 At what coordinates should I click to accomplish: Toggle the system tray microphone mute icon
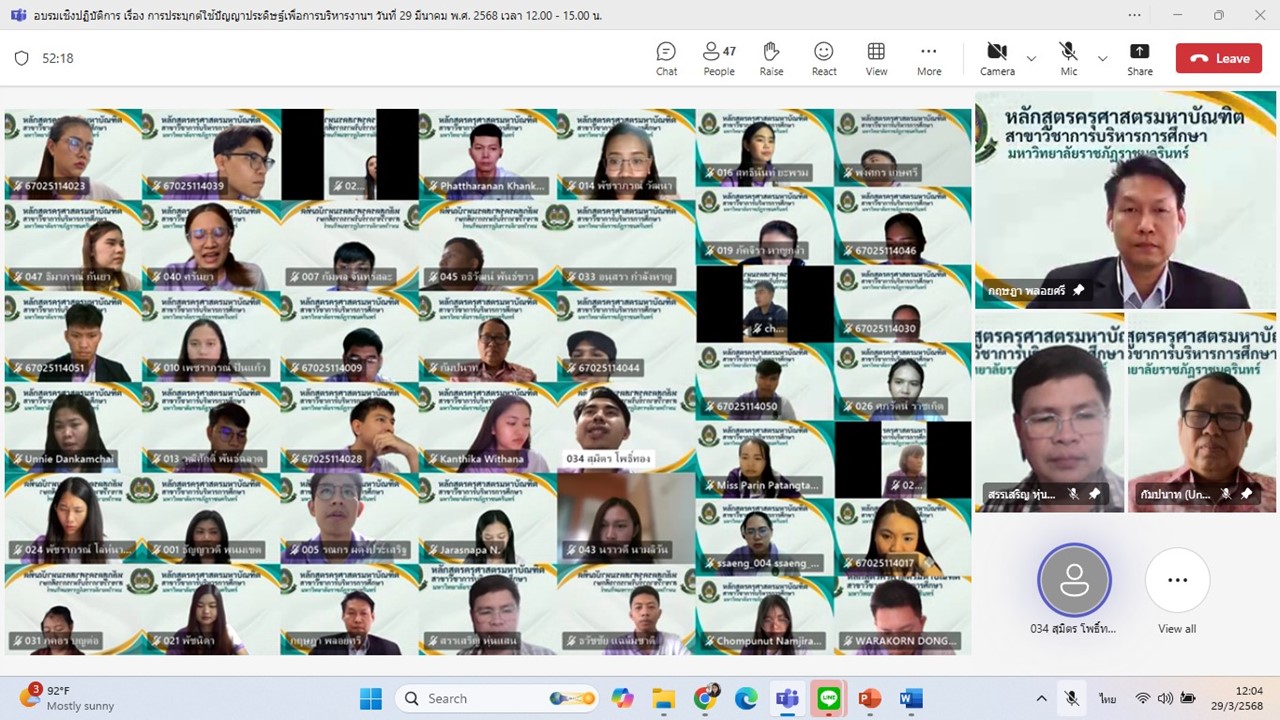(1071, 698)
